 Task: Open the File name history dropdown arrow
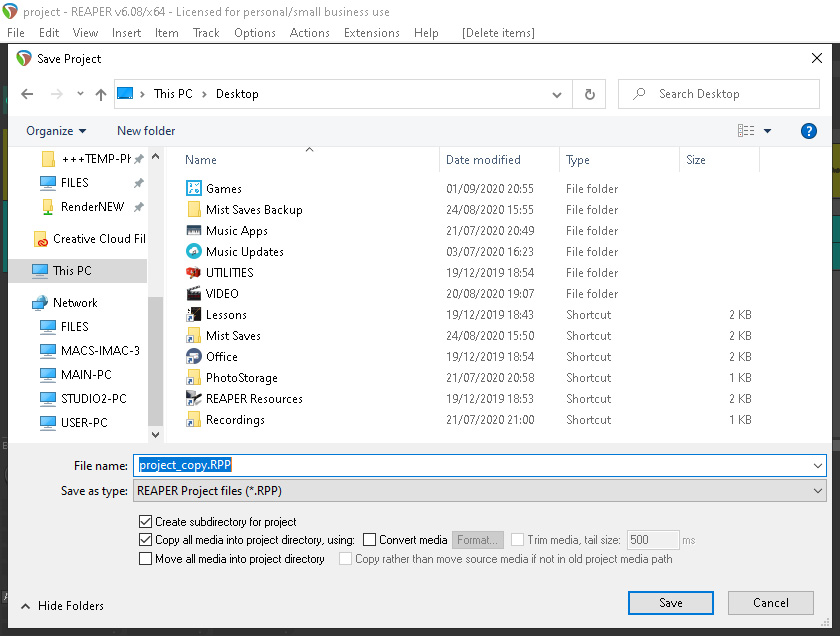point(818,466)
